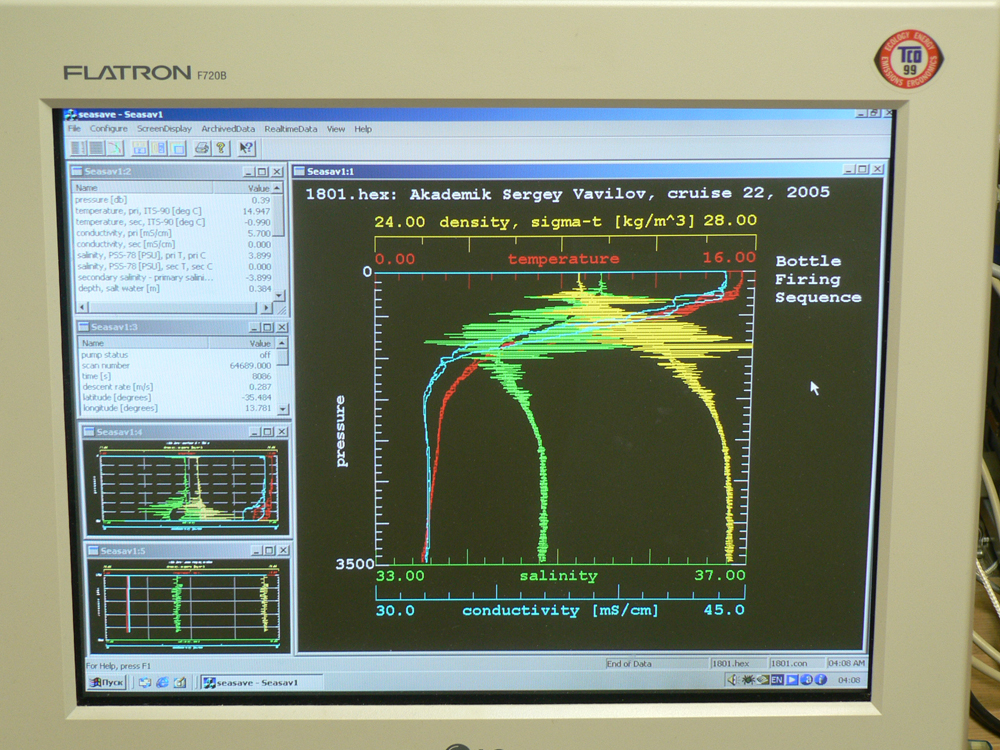
Task: Click the printer icon in the toolbar
Action: click(x=201, y=148)
